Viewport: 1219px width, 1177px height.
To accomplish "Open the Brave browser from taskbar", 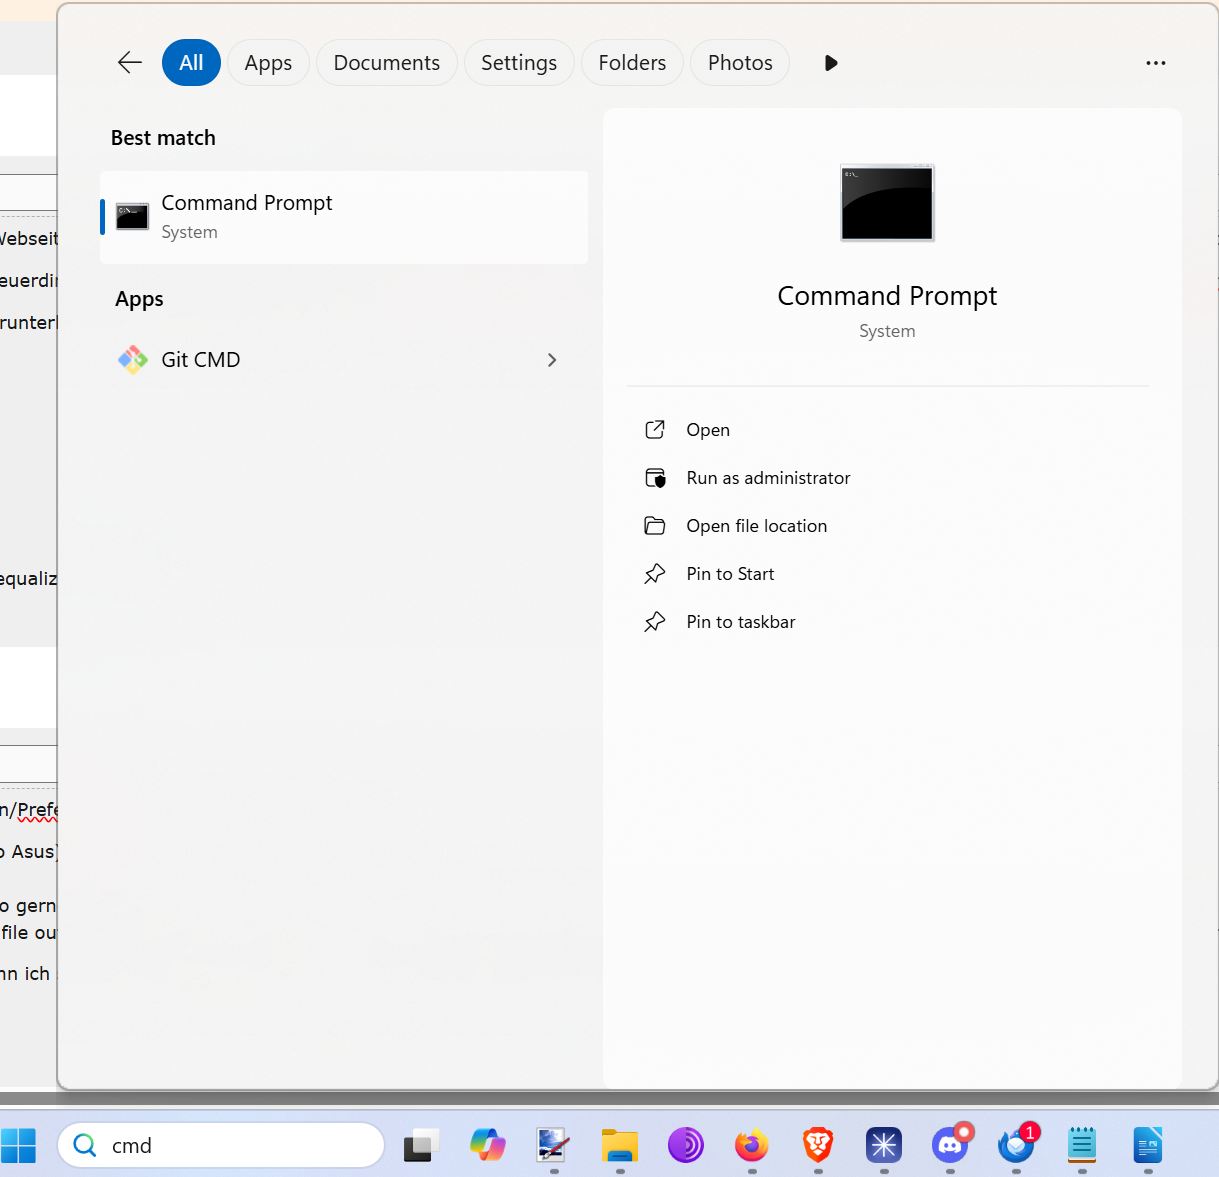I will pyautogui.click(x=818, y=1144).
